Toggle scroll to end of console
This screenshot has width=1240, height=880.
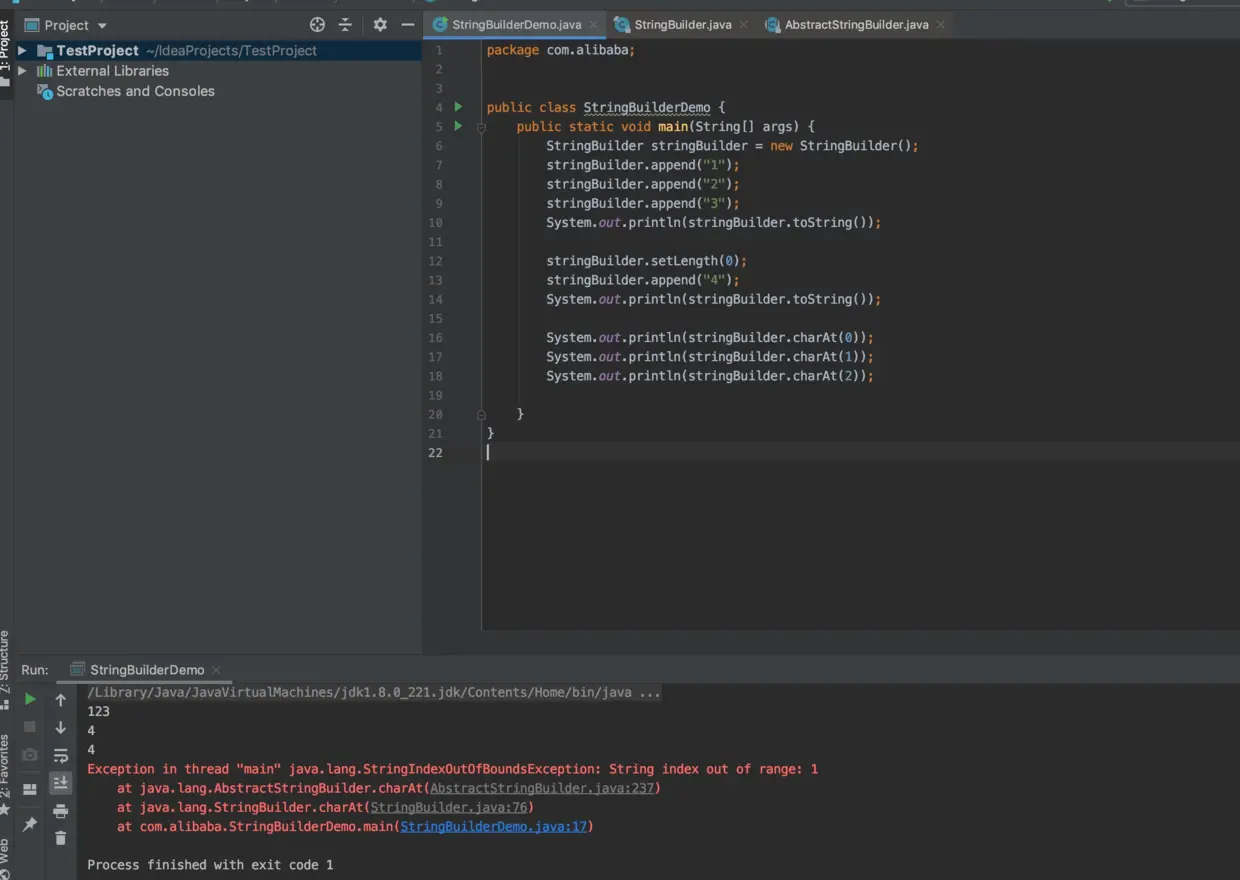pos(61,783)
